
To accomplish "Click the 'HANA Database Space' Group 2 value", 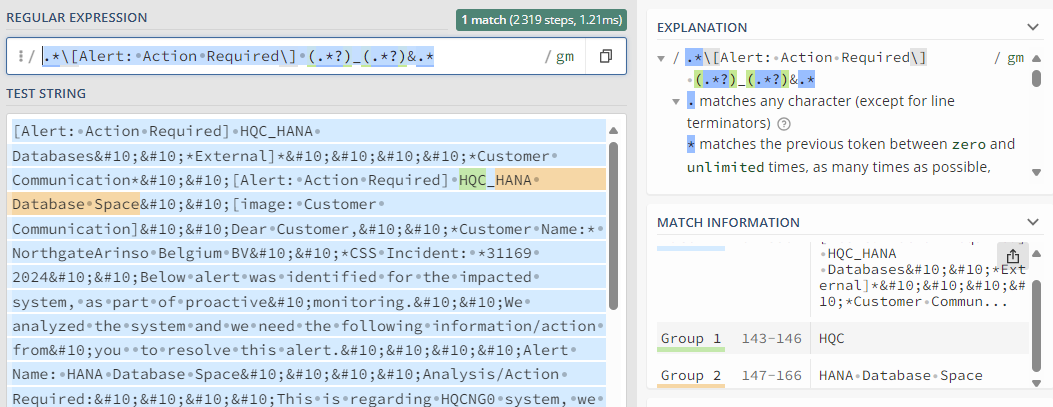I will click(901, 375).
